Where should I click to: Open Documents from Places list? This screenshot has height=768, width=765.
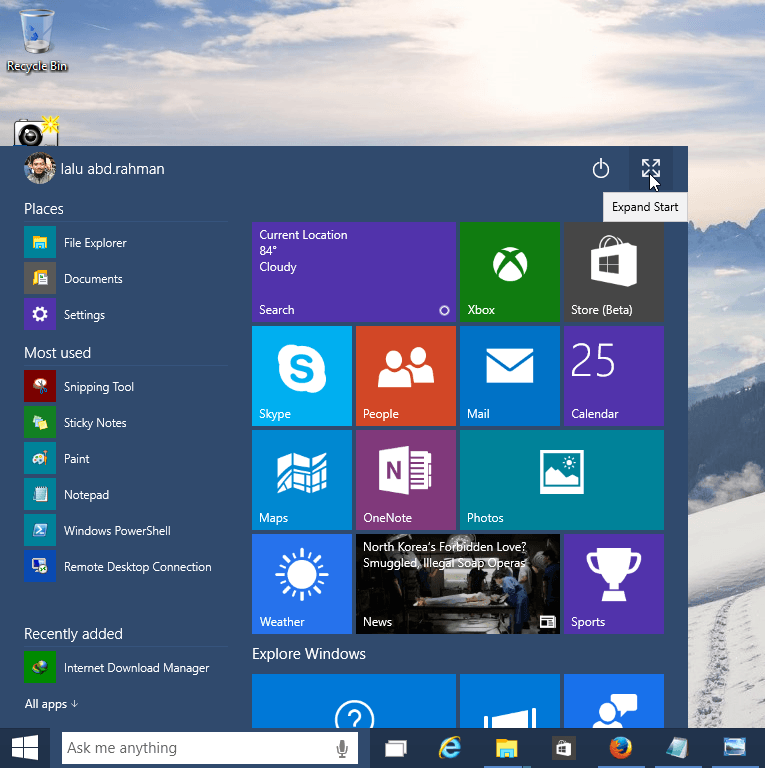pyautogui.click(x=126, y=279)
